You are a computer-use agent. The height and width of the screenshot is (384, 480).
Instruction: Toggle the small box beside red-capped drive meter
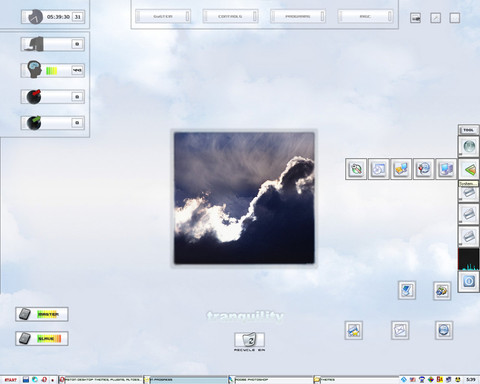(77, 97)
